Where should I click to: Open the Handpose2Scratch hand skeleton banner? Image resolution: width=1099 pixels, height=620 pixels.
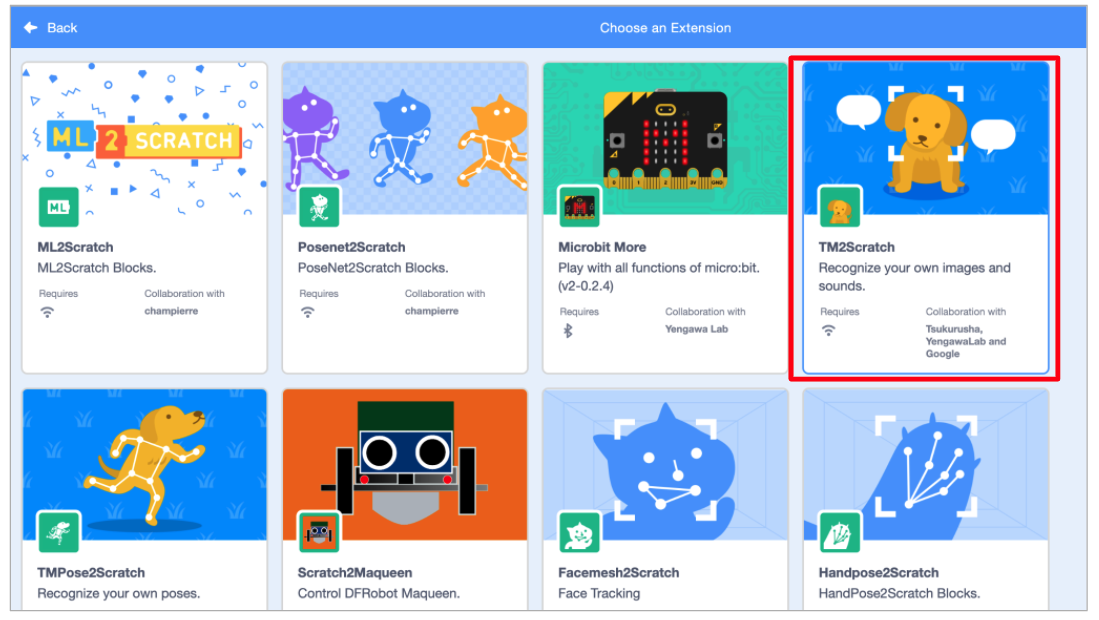click(x=926, y=464)
